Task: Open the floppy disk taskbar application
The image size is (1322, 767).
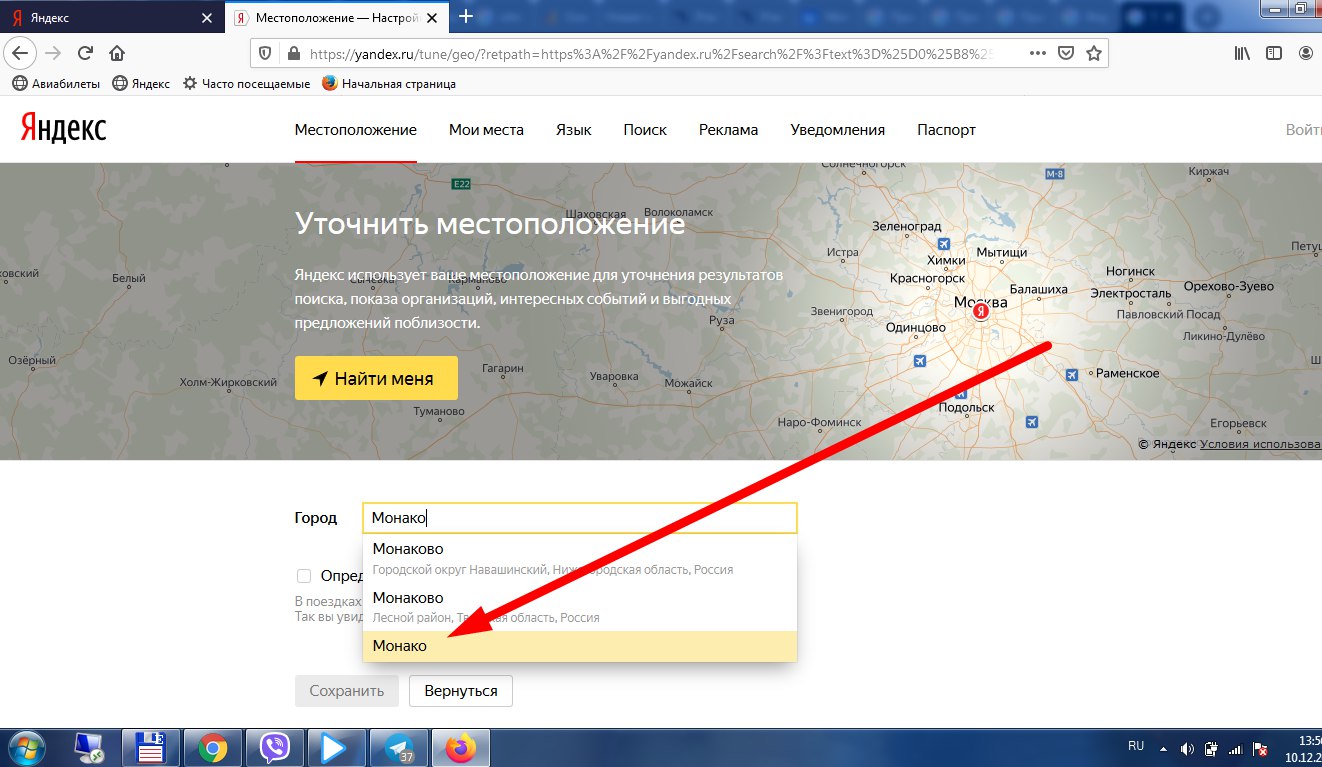Action: click(x=150, y=748)
